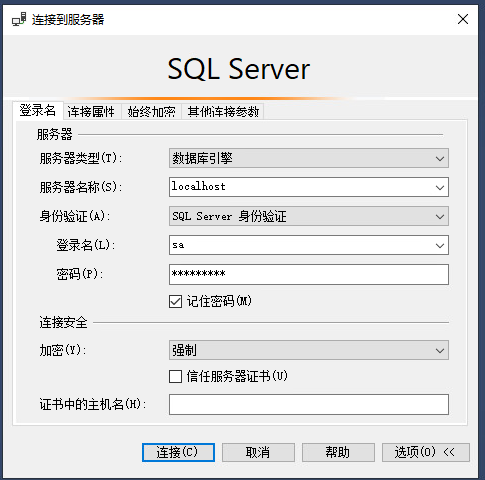Focus the 密码 password field
The height and width of the screenshot is (480, 485).
309,274
